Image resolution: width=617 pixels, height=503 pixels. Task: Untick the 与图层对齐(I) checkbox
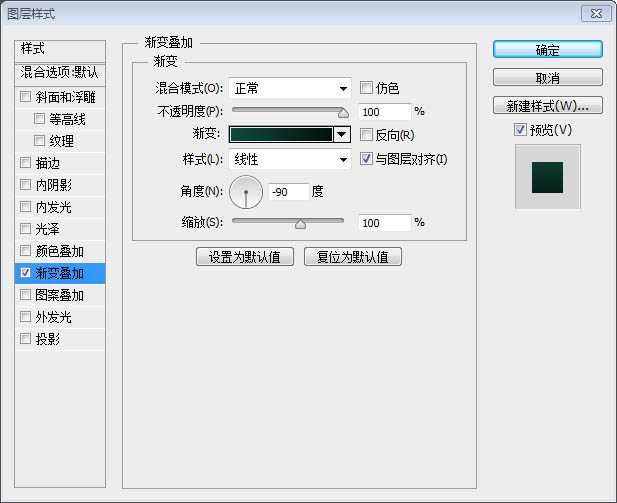pyautogui.click(x=366, y=159)
